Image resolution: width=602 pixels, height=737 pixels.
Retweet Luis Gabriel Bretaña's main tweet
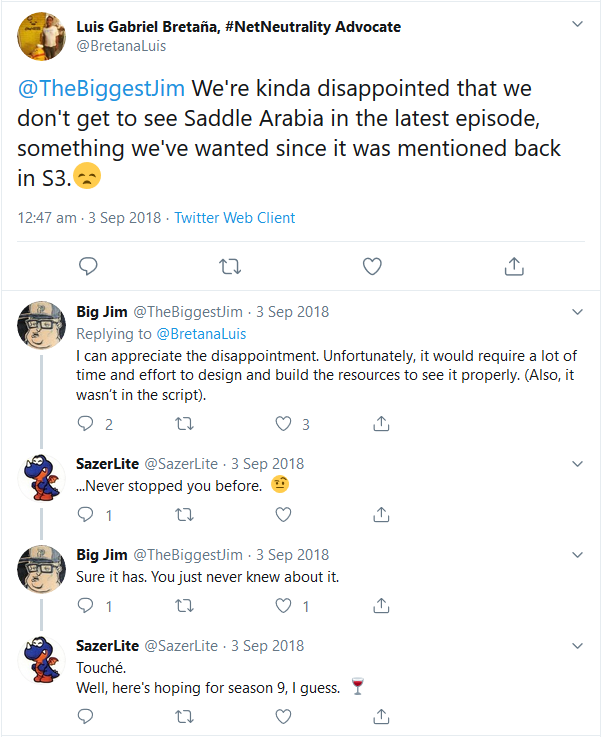click(229, 266)
